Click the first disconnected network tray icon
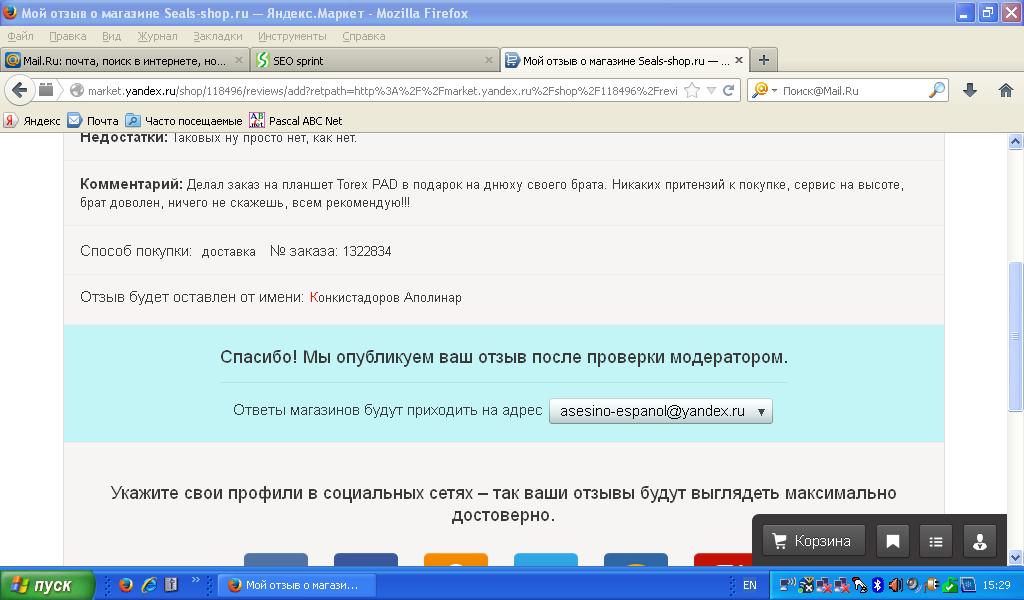The width and height of the screenshot is (1024, 600). 824,585
